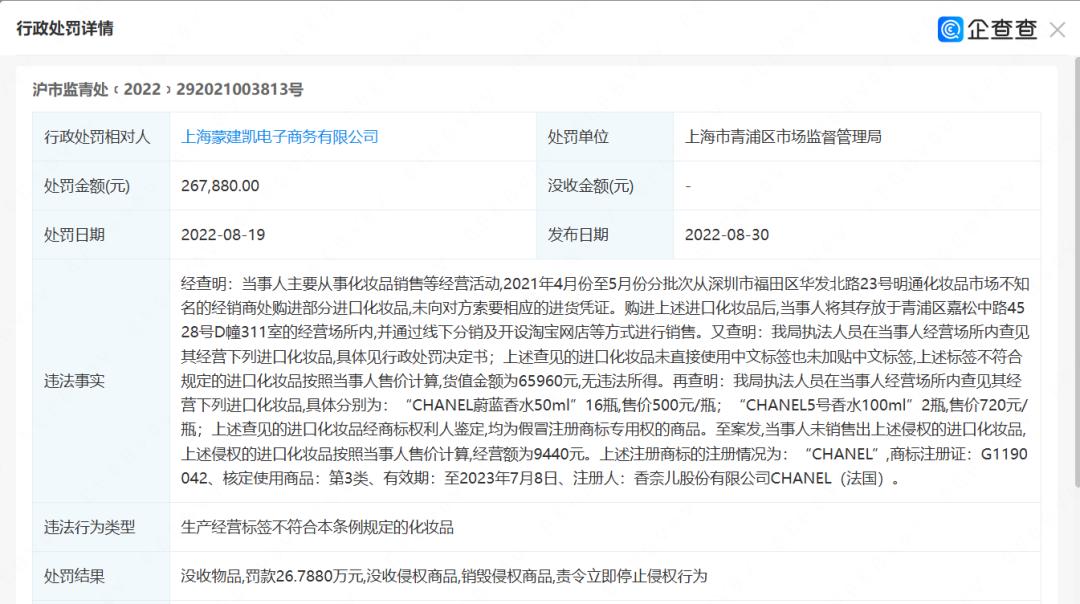The image size is (1080, 604).
Task: Click the 处罚结果 label
Action: point(74,576)
